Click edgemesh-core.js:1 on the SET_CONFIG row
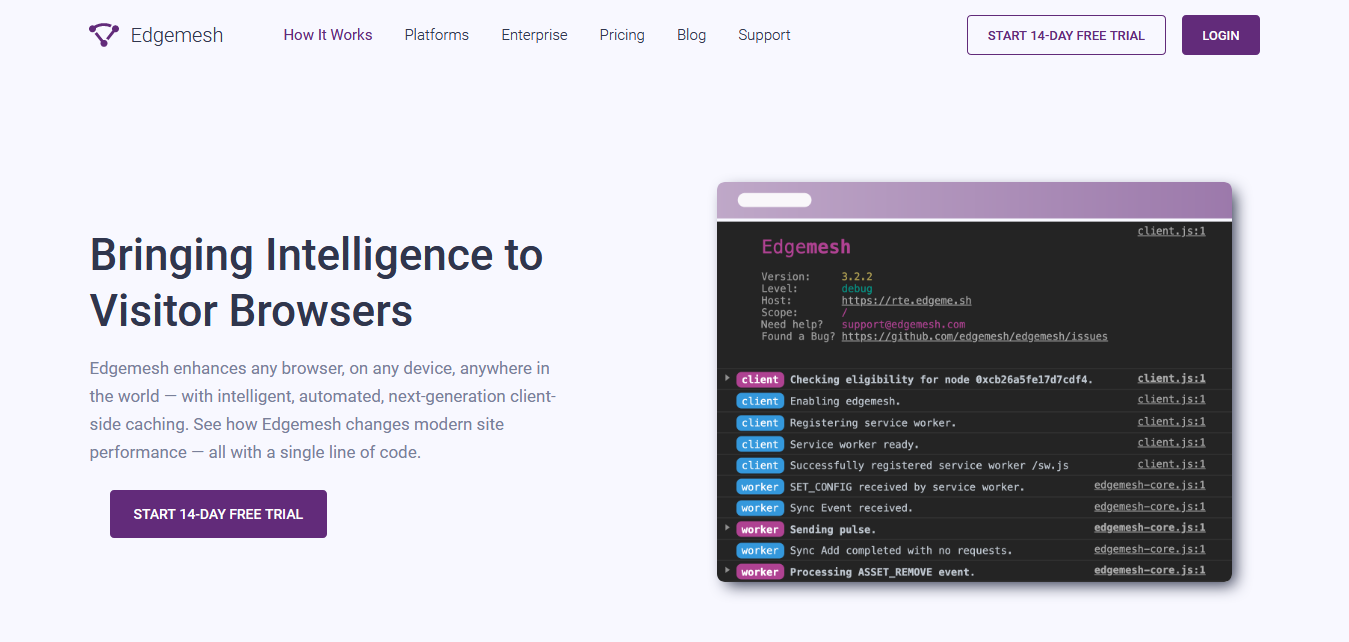Image resolution: width=1349 pixels, height=642 pixels. click(1149, 485)
